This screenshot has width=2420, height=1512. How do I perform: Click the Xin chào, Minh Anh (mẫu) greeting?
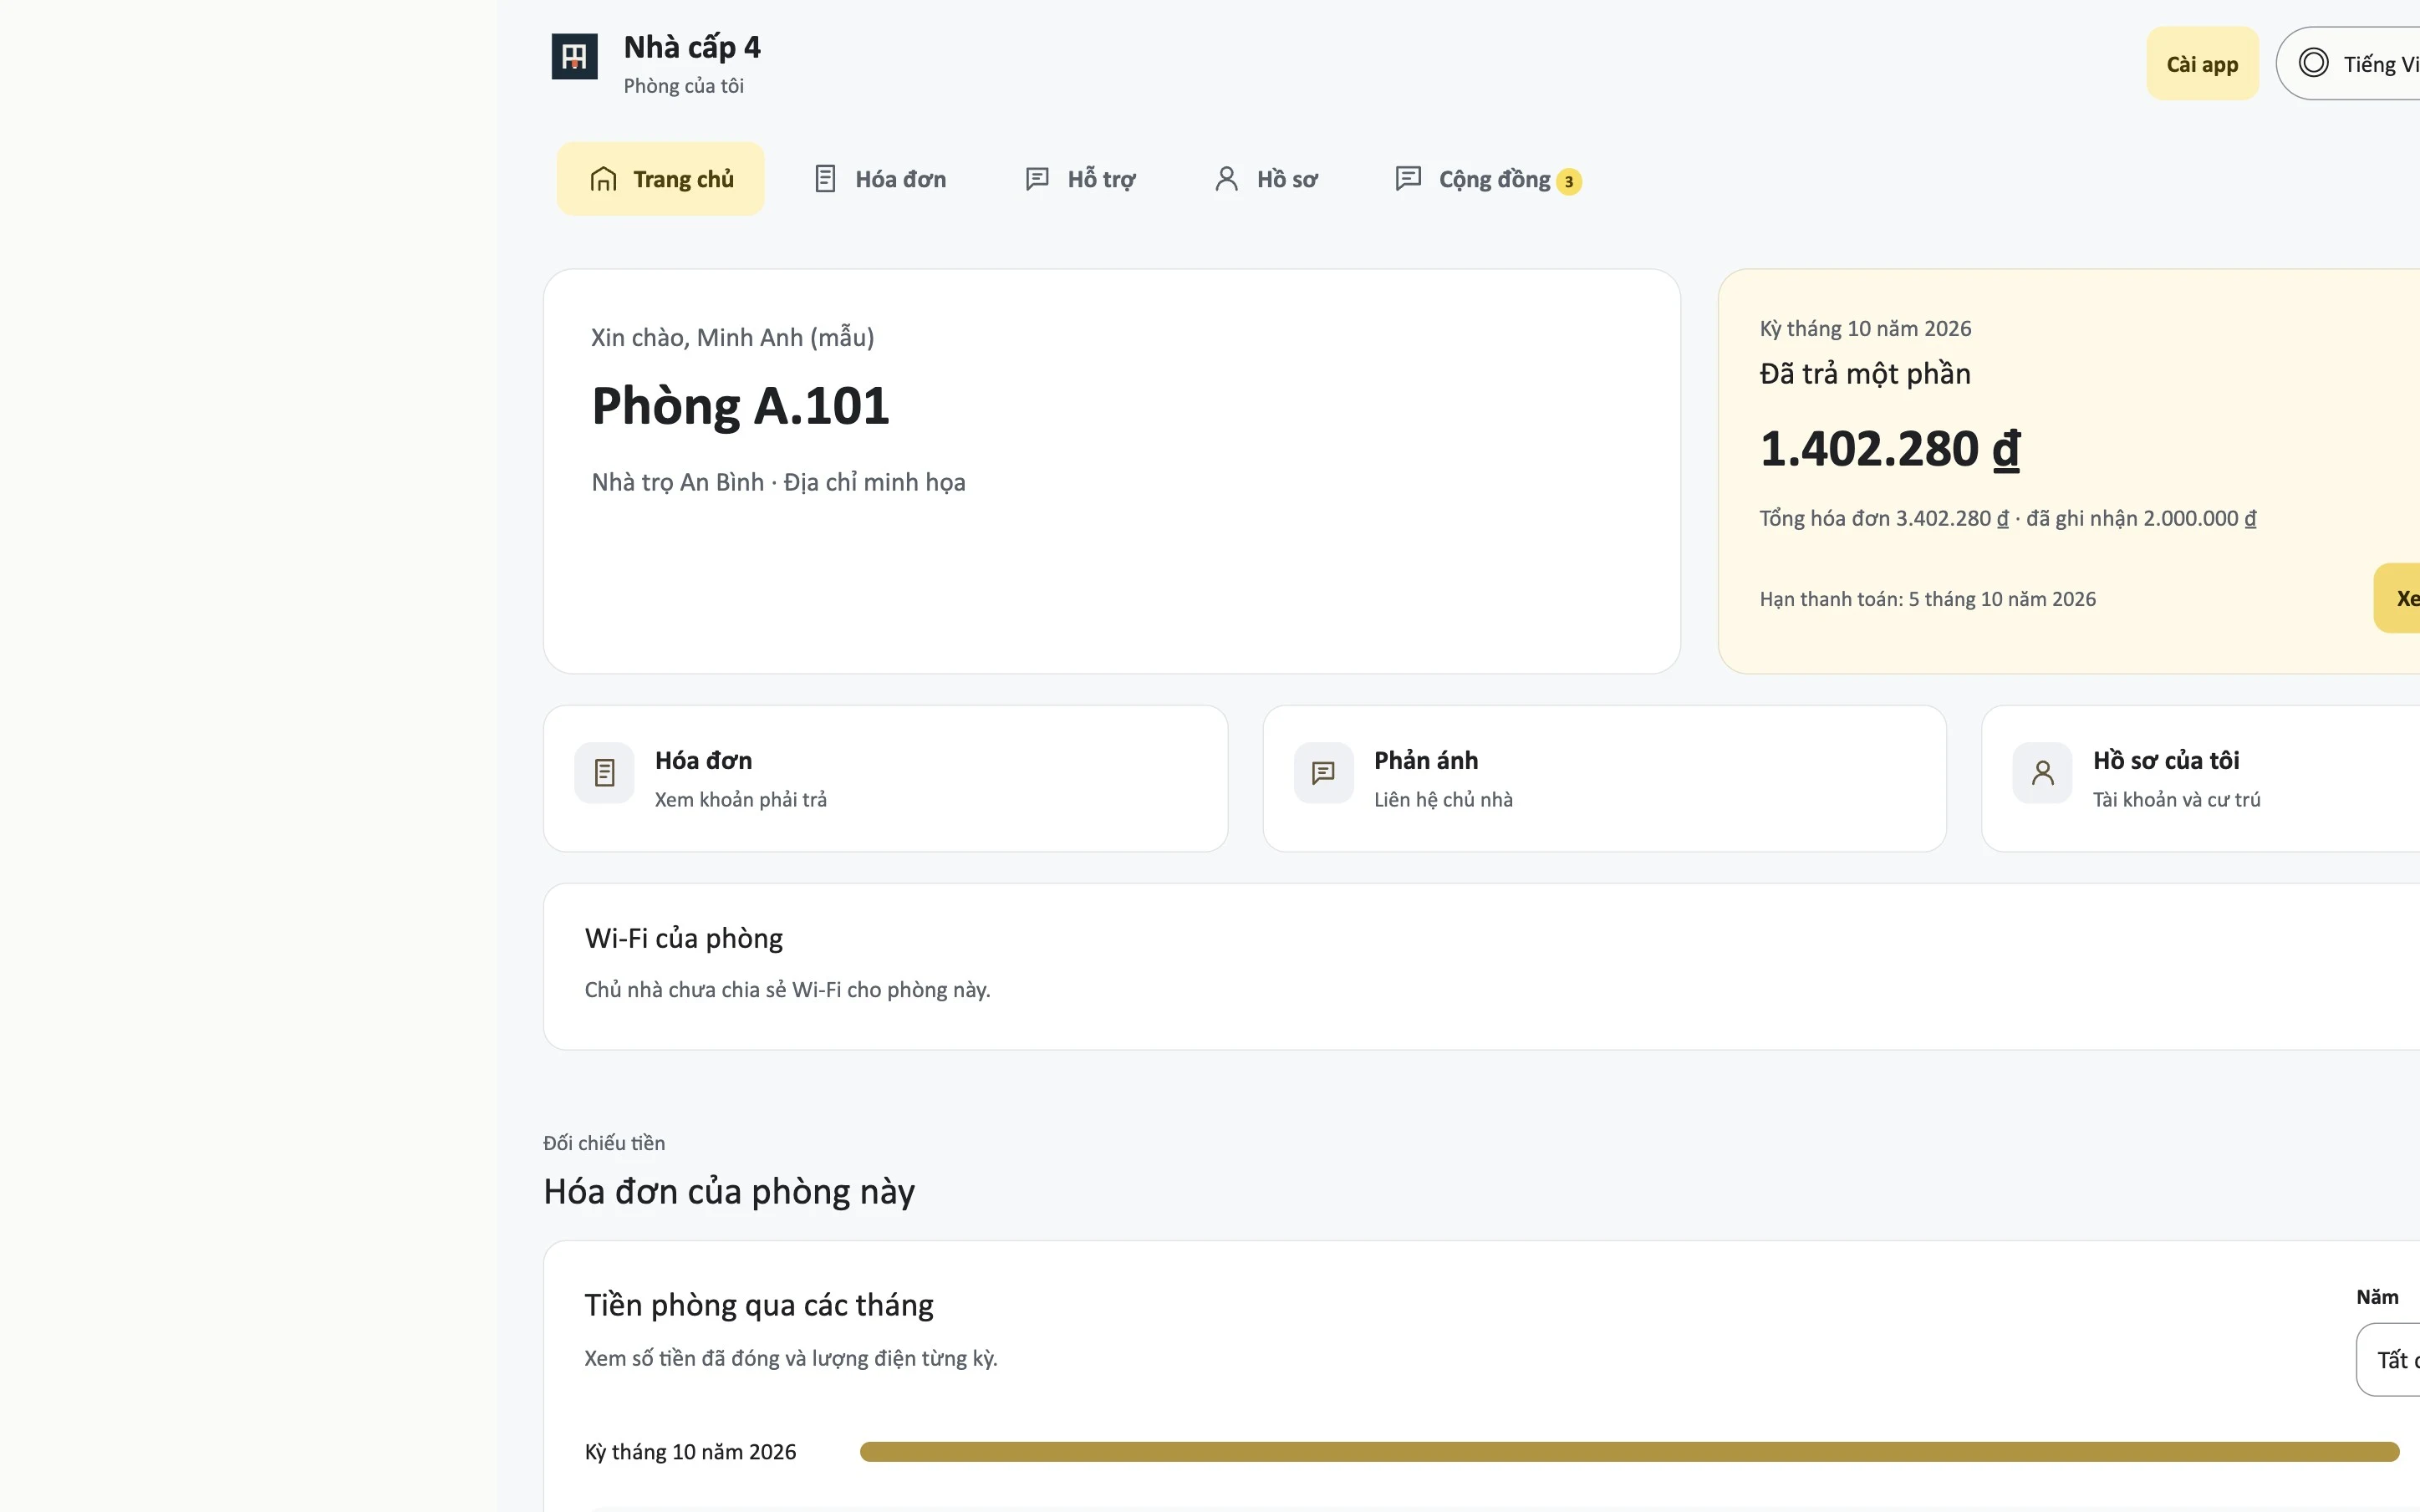pyautogui.click(x=732, y=338)
